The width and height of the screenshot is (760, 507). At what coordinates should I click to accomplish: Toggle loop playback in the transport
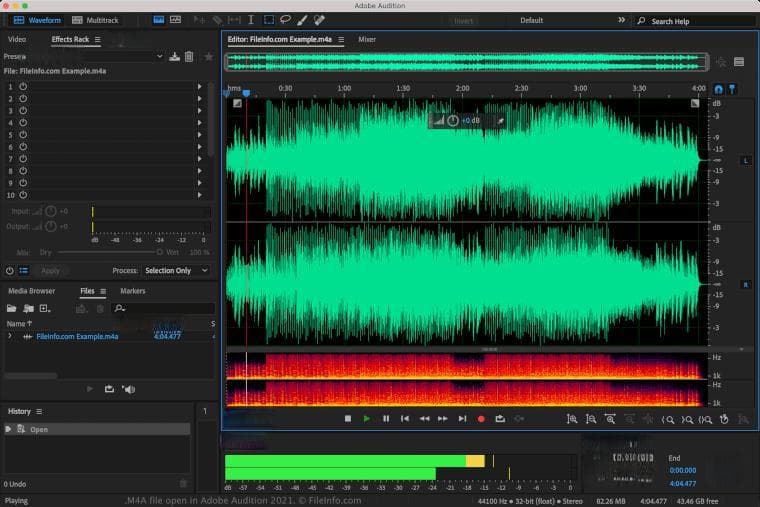pos(500,419)
